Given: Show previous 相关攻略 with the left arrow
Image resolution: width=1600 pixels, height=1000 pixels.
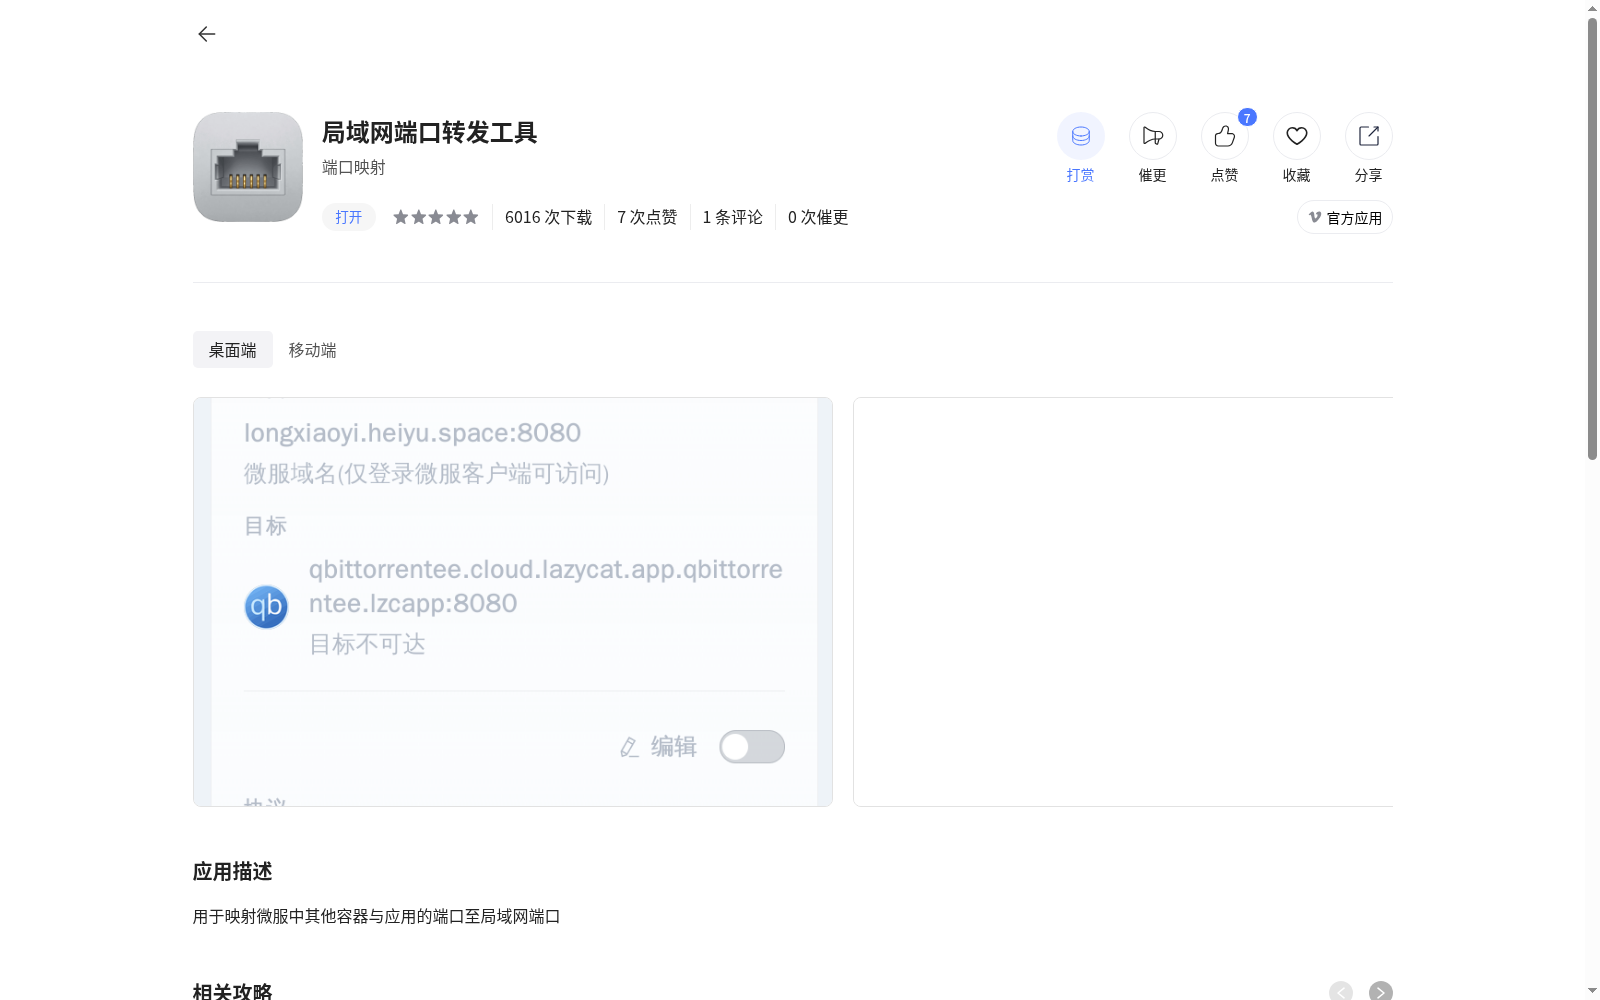Looking at the screenshot, I should pos(1341,992).
